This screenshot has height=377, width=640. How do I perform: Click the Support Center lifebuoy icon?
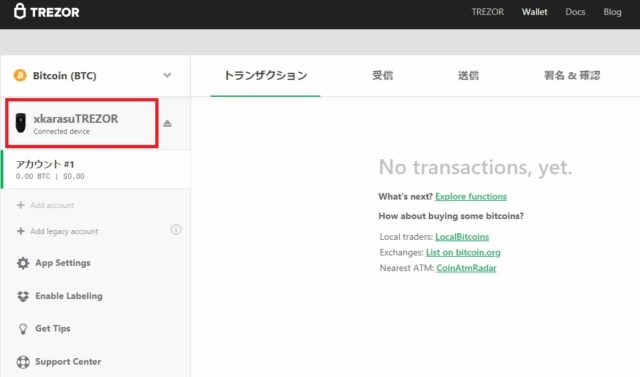tap(23, 362)
